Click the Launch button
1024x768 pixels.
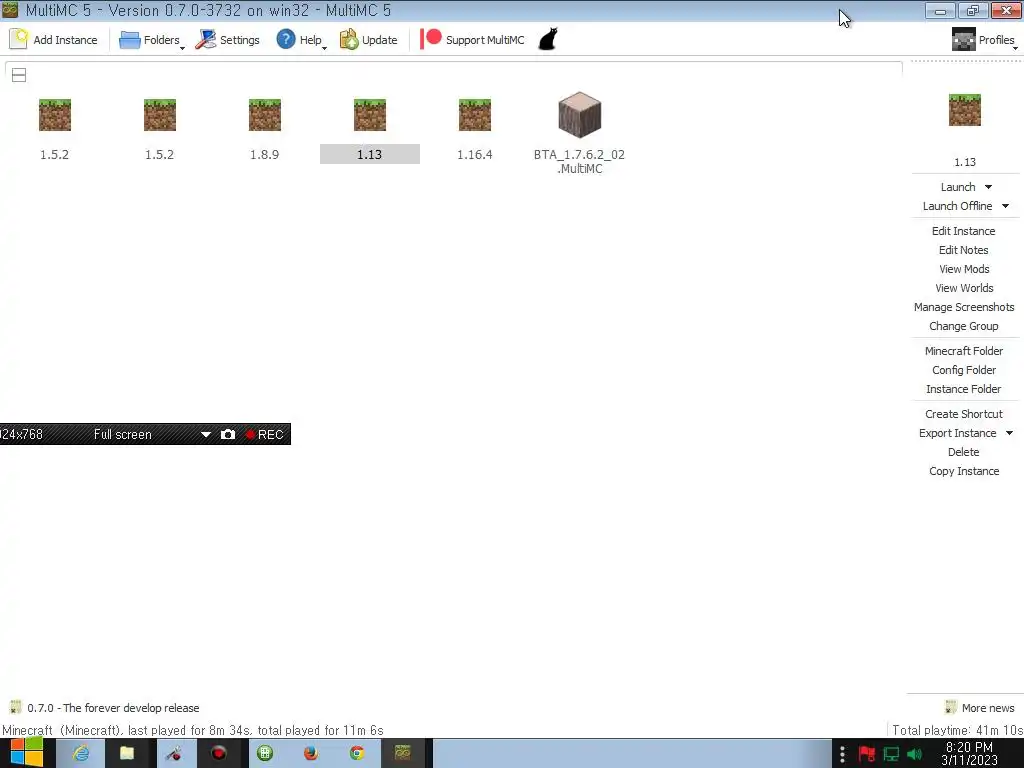click(958, 187)
